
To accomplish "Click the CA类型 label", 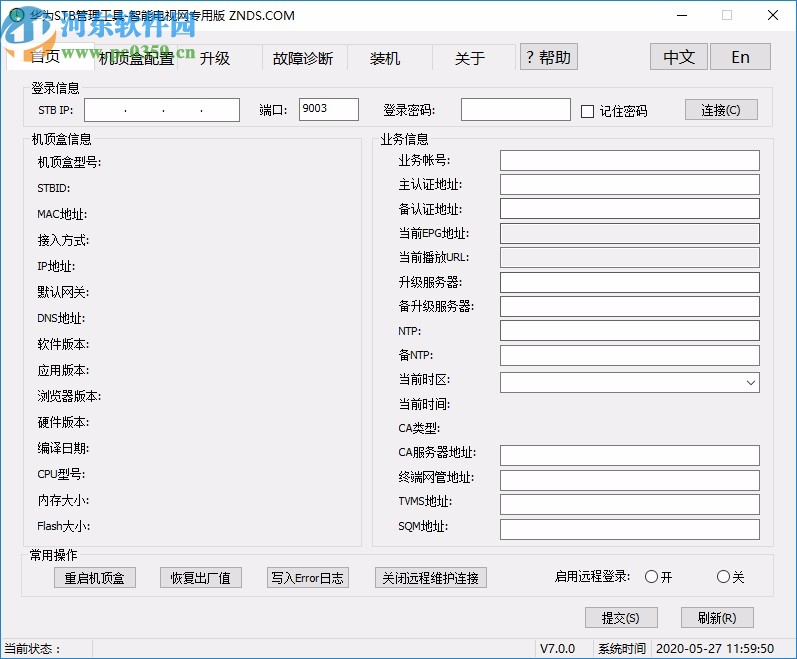I will 419,428.
